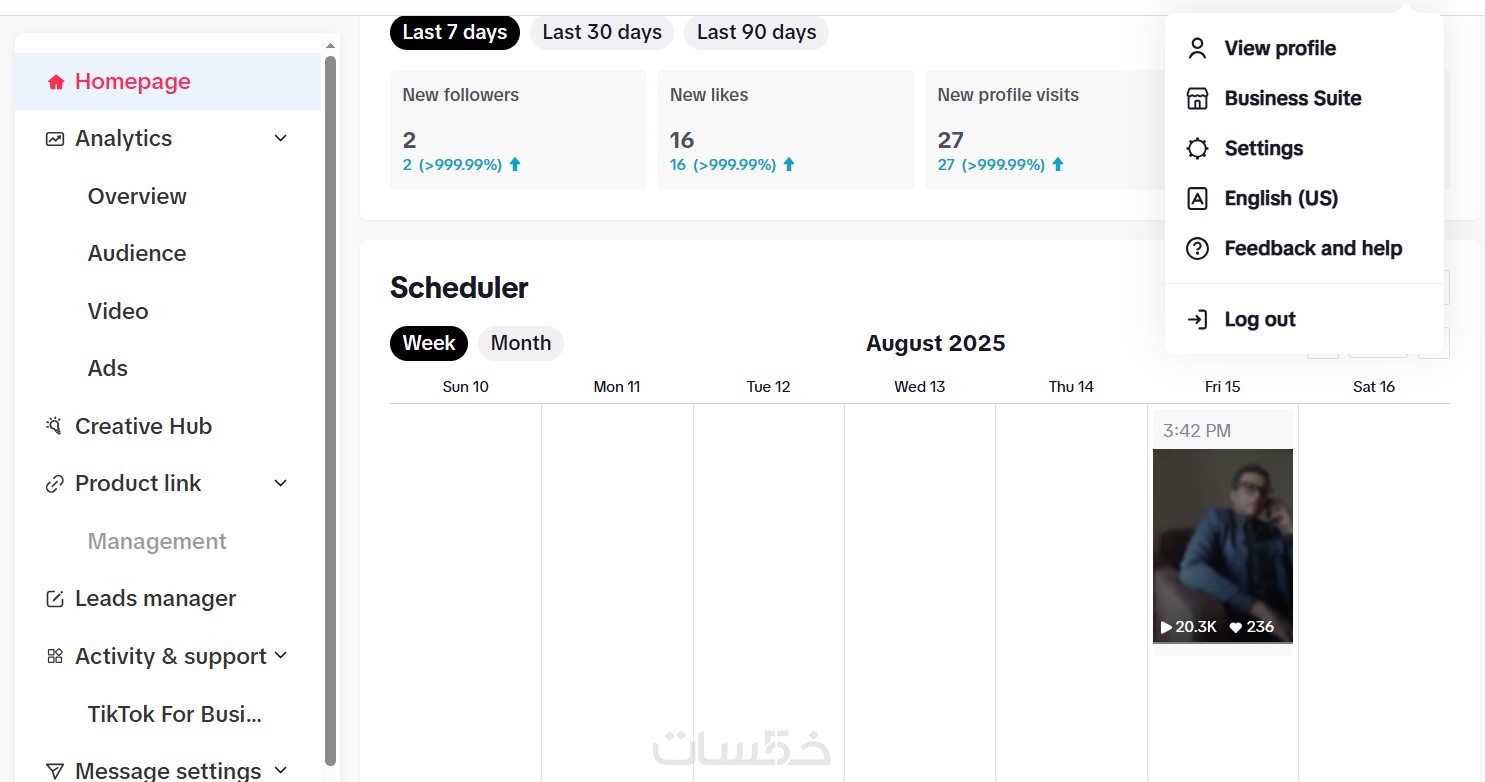Click the Activity & support grid icon
Image resolution: width=1485 pixels, height=782 pixels.
tap(55, 657)
